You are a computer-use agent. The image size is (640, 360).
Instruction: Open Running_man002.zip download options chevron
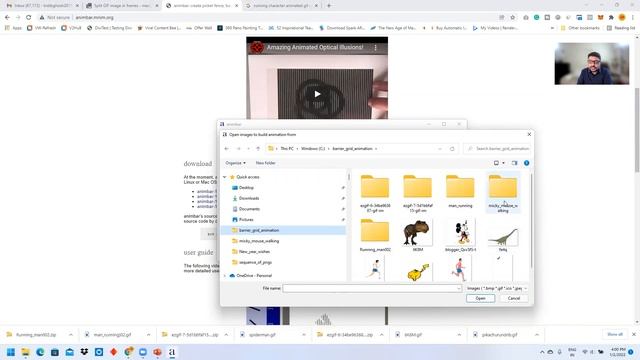click(x=71, y=335)
